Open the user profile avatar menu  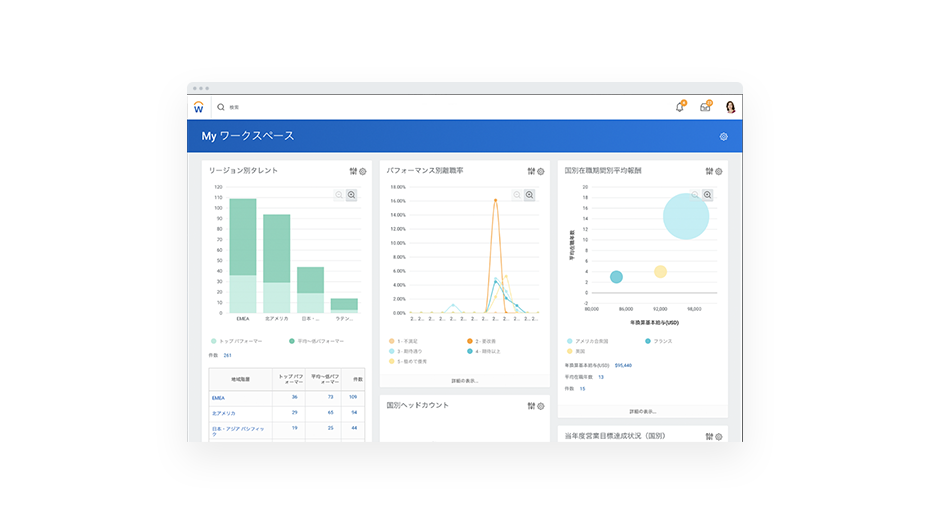pos(730,107)
